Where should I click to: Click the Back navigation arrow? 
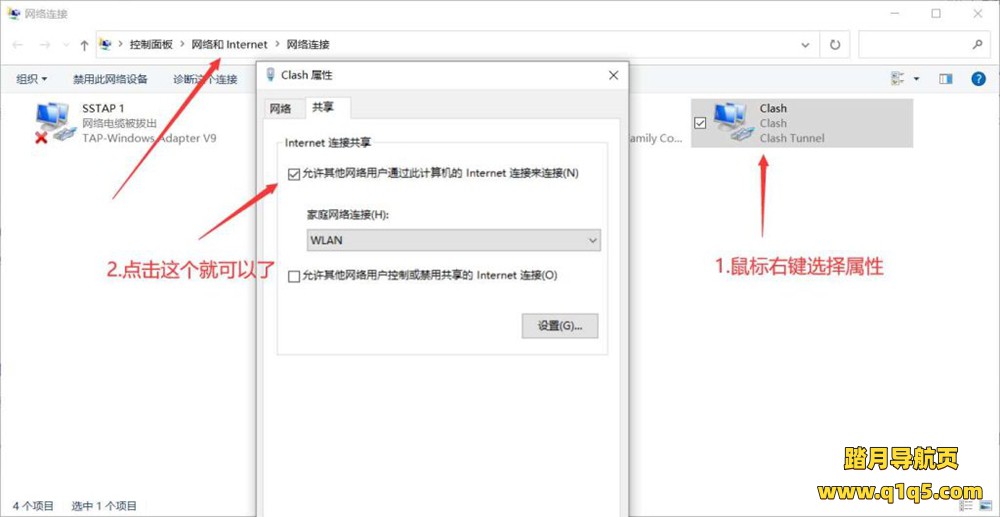tap(18, 45)
